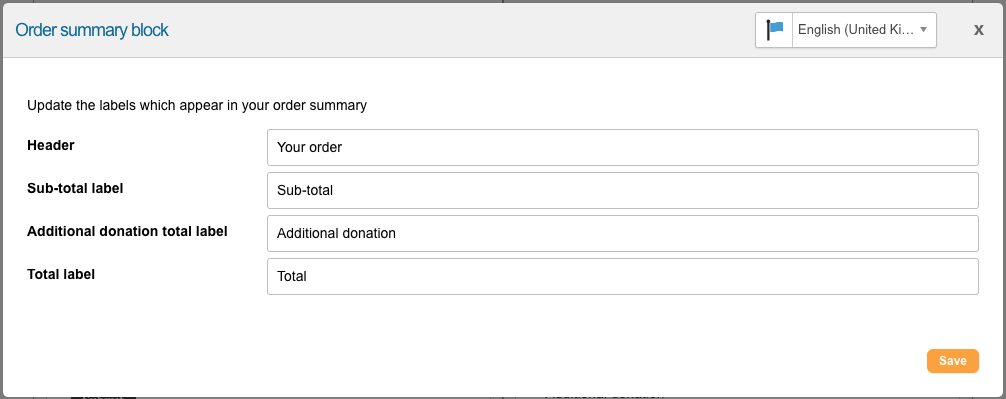Click the Order summary block title
Screen dimensions: 1006x399
[x=92, y=30]
